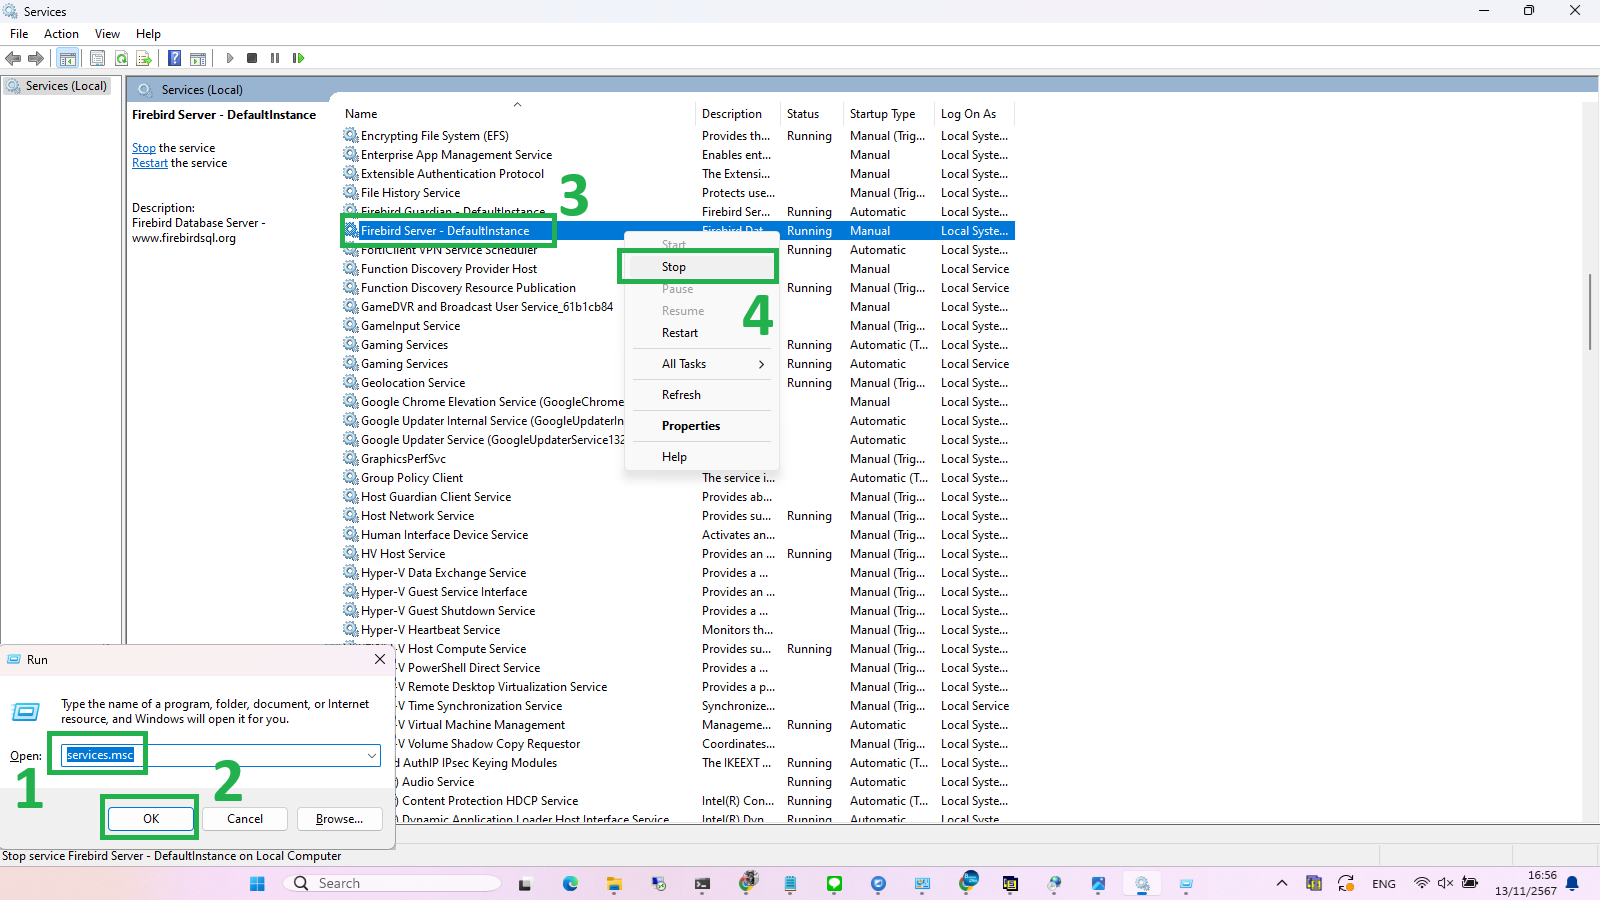Open File Explorer from the taskbar
The width and height of the screenshot is (1600, 900).
614,883
